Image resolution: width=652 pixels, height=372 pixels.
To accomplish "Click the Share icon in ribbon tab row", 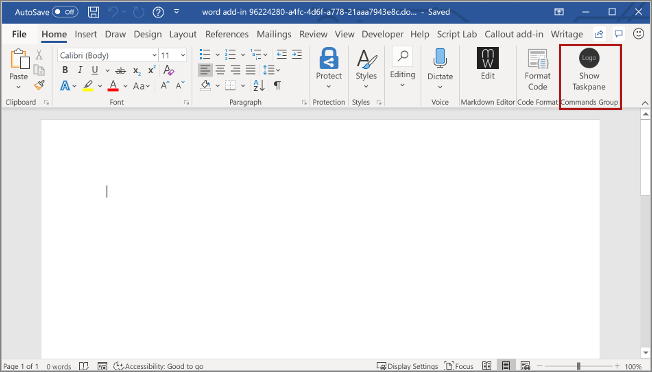I will click(599, 34).
